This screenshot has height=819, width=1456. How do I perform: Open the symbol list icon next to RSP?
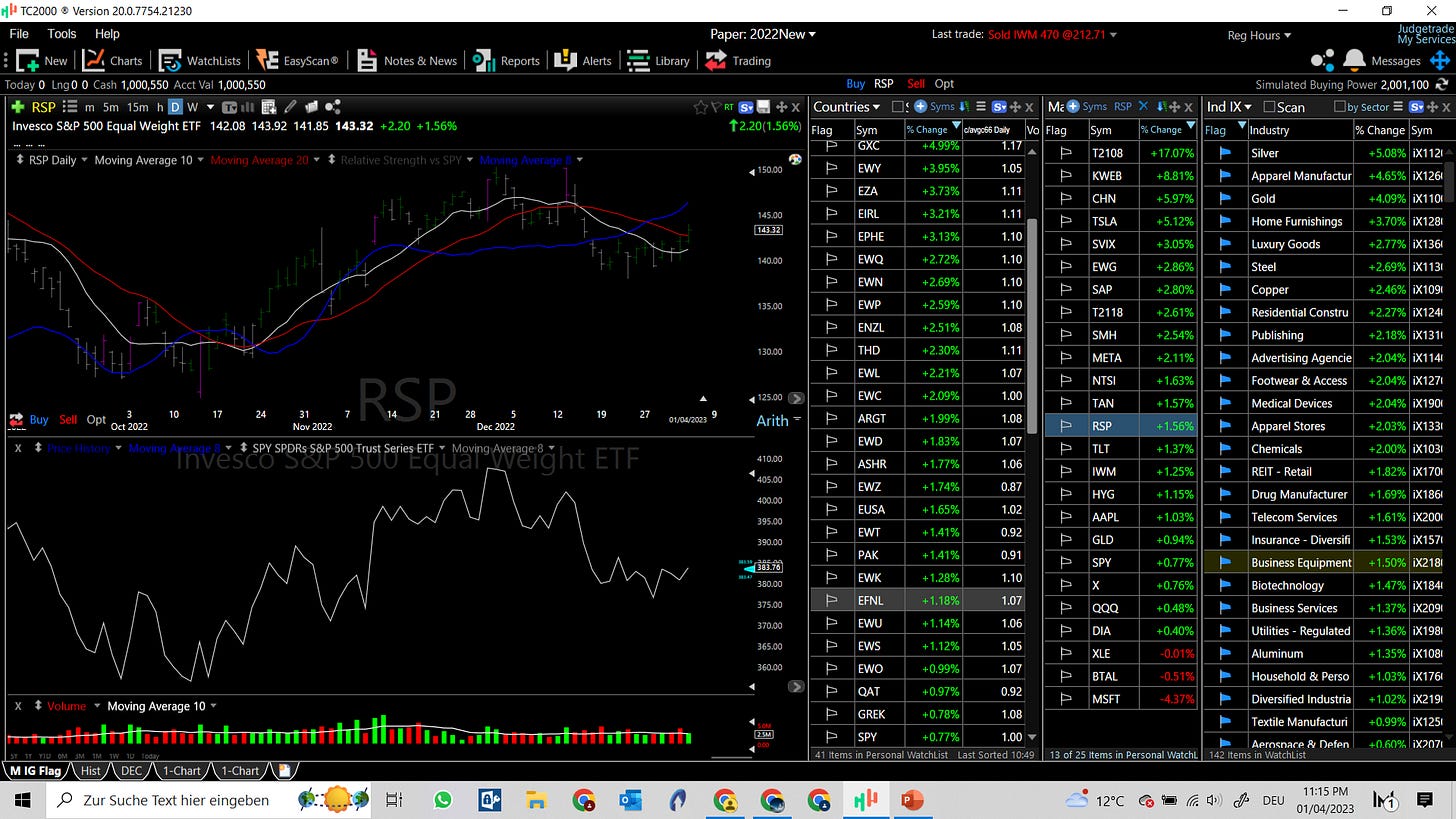(x=70, y=107)
